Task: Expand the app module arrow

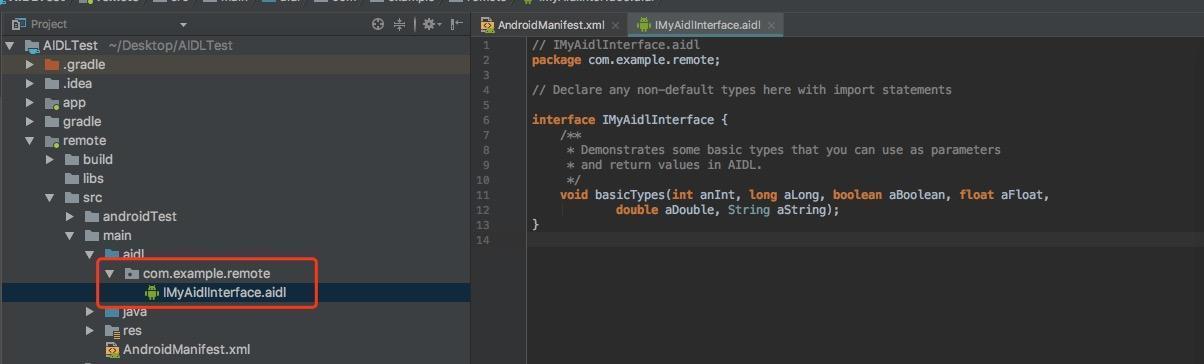Action: click(x=31, y=103)
